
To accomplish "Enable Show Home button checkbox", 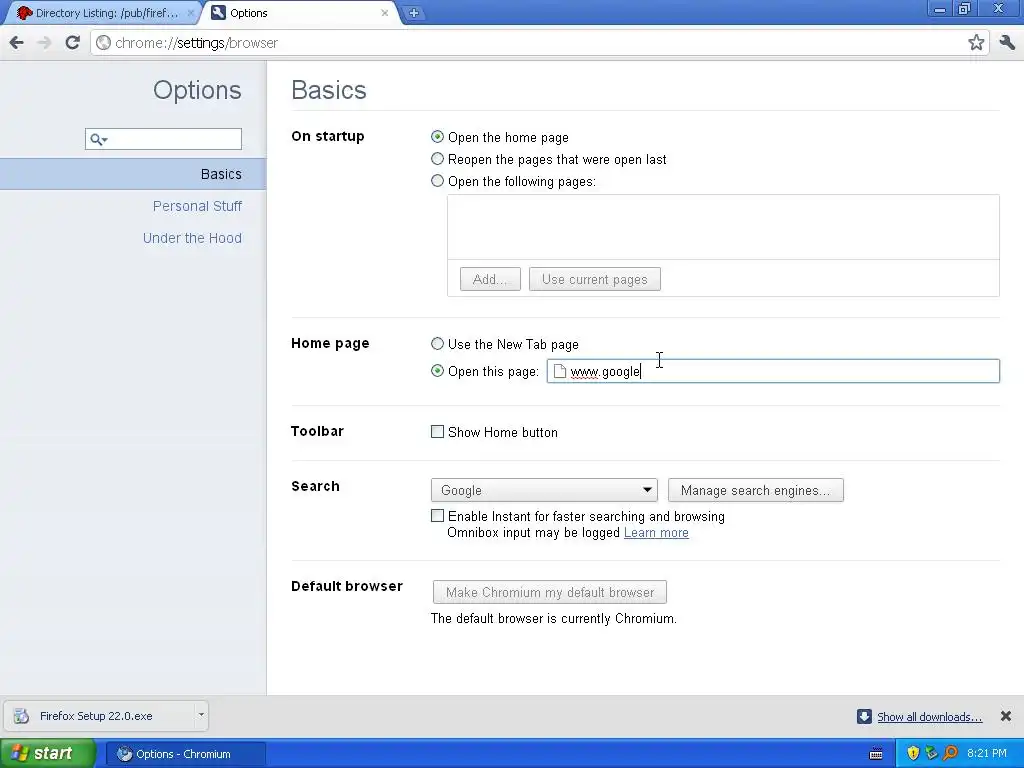I will (x=438, y=432).
